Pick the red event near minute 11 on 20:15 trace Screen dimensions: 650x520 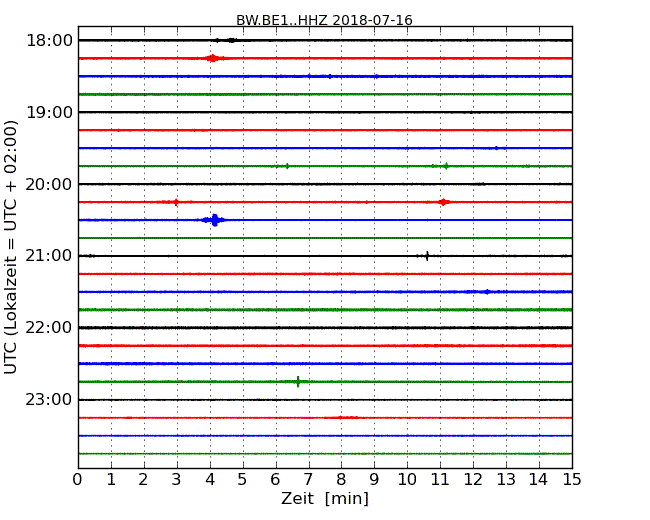(x=444, y=202)
